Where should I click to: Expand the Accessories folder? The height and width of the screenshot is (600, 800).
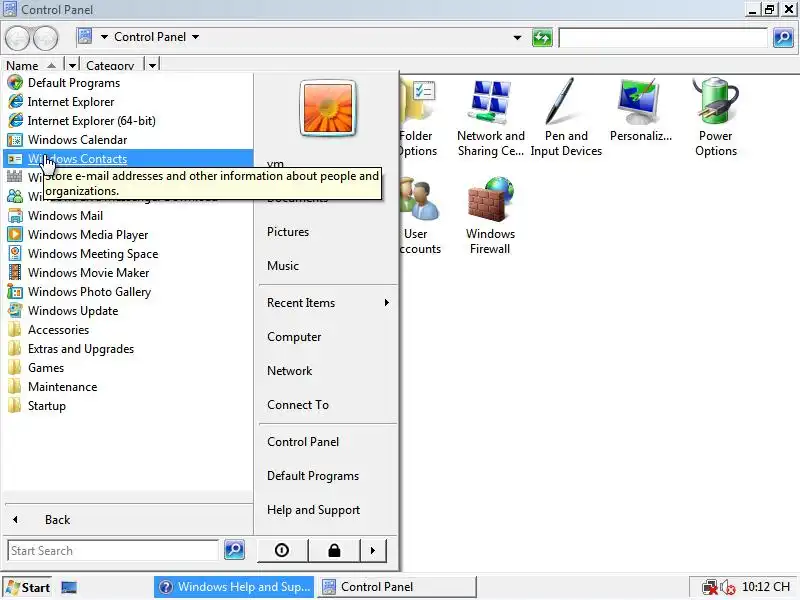click(x=128, y=330)
